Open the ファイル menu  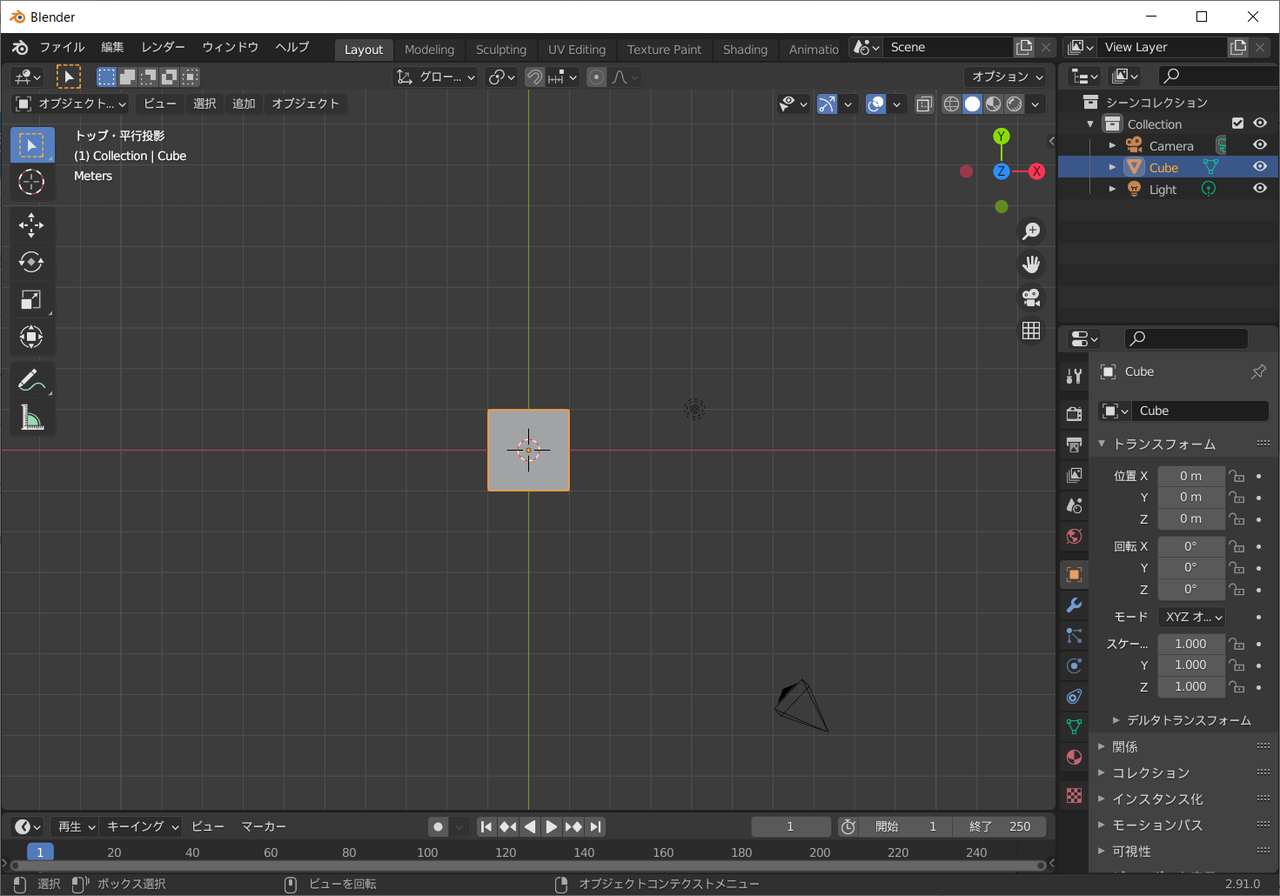pos(62,47)
